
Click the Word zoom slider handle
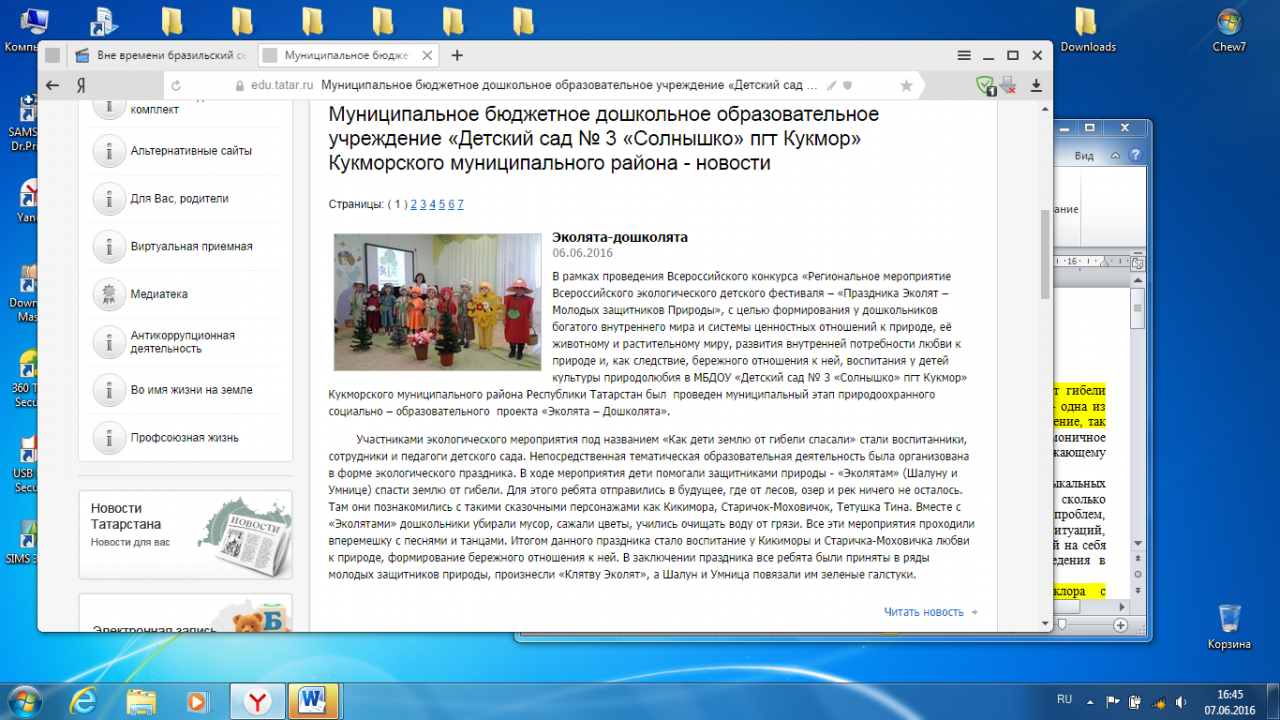(1061, 625)
